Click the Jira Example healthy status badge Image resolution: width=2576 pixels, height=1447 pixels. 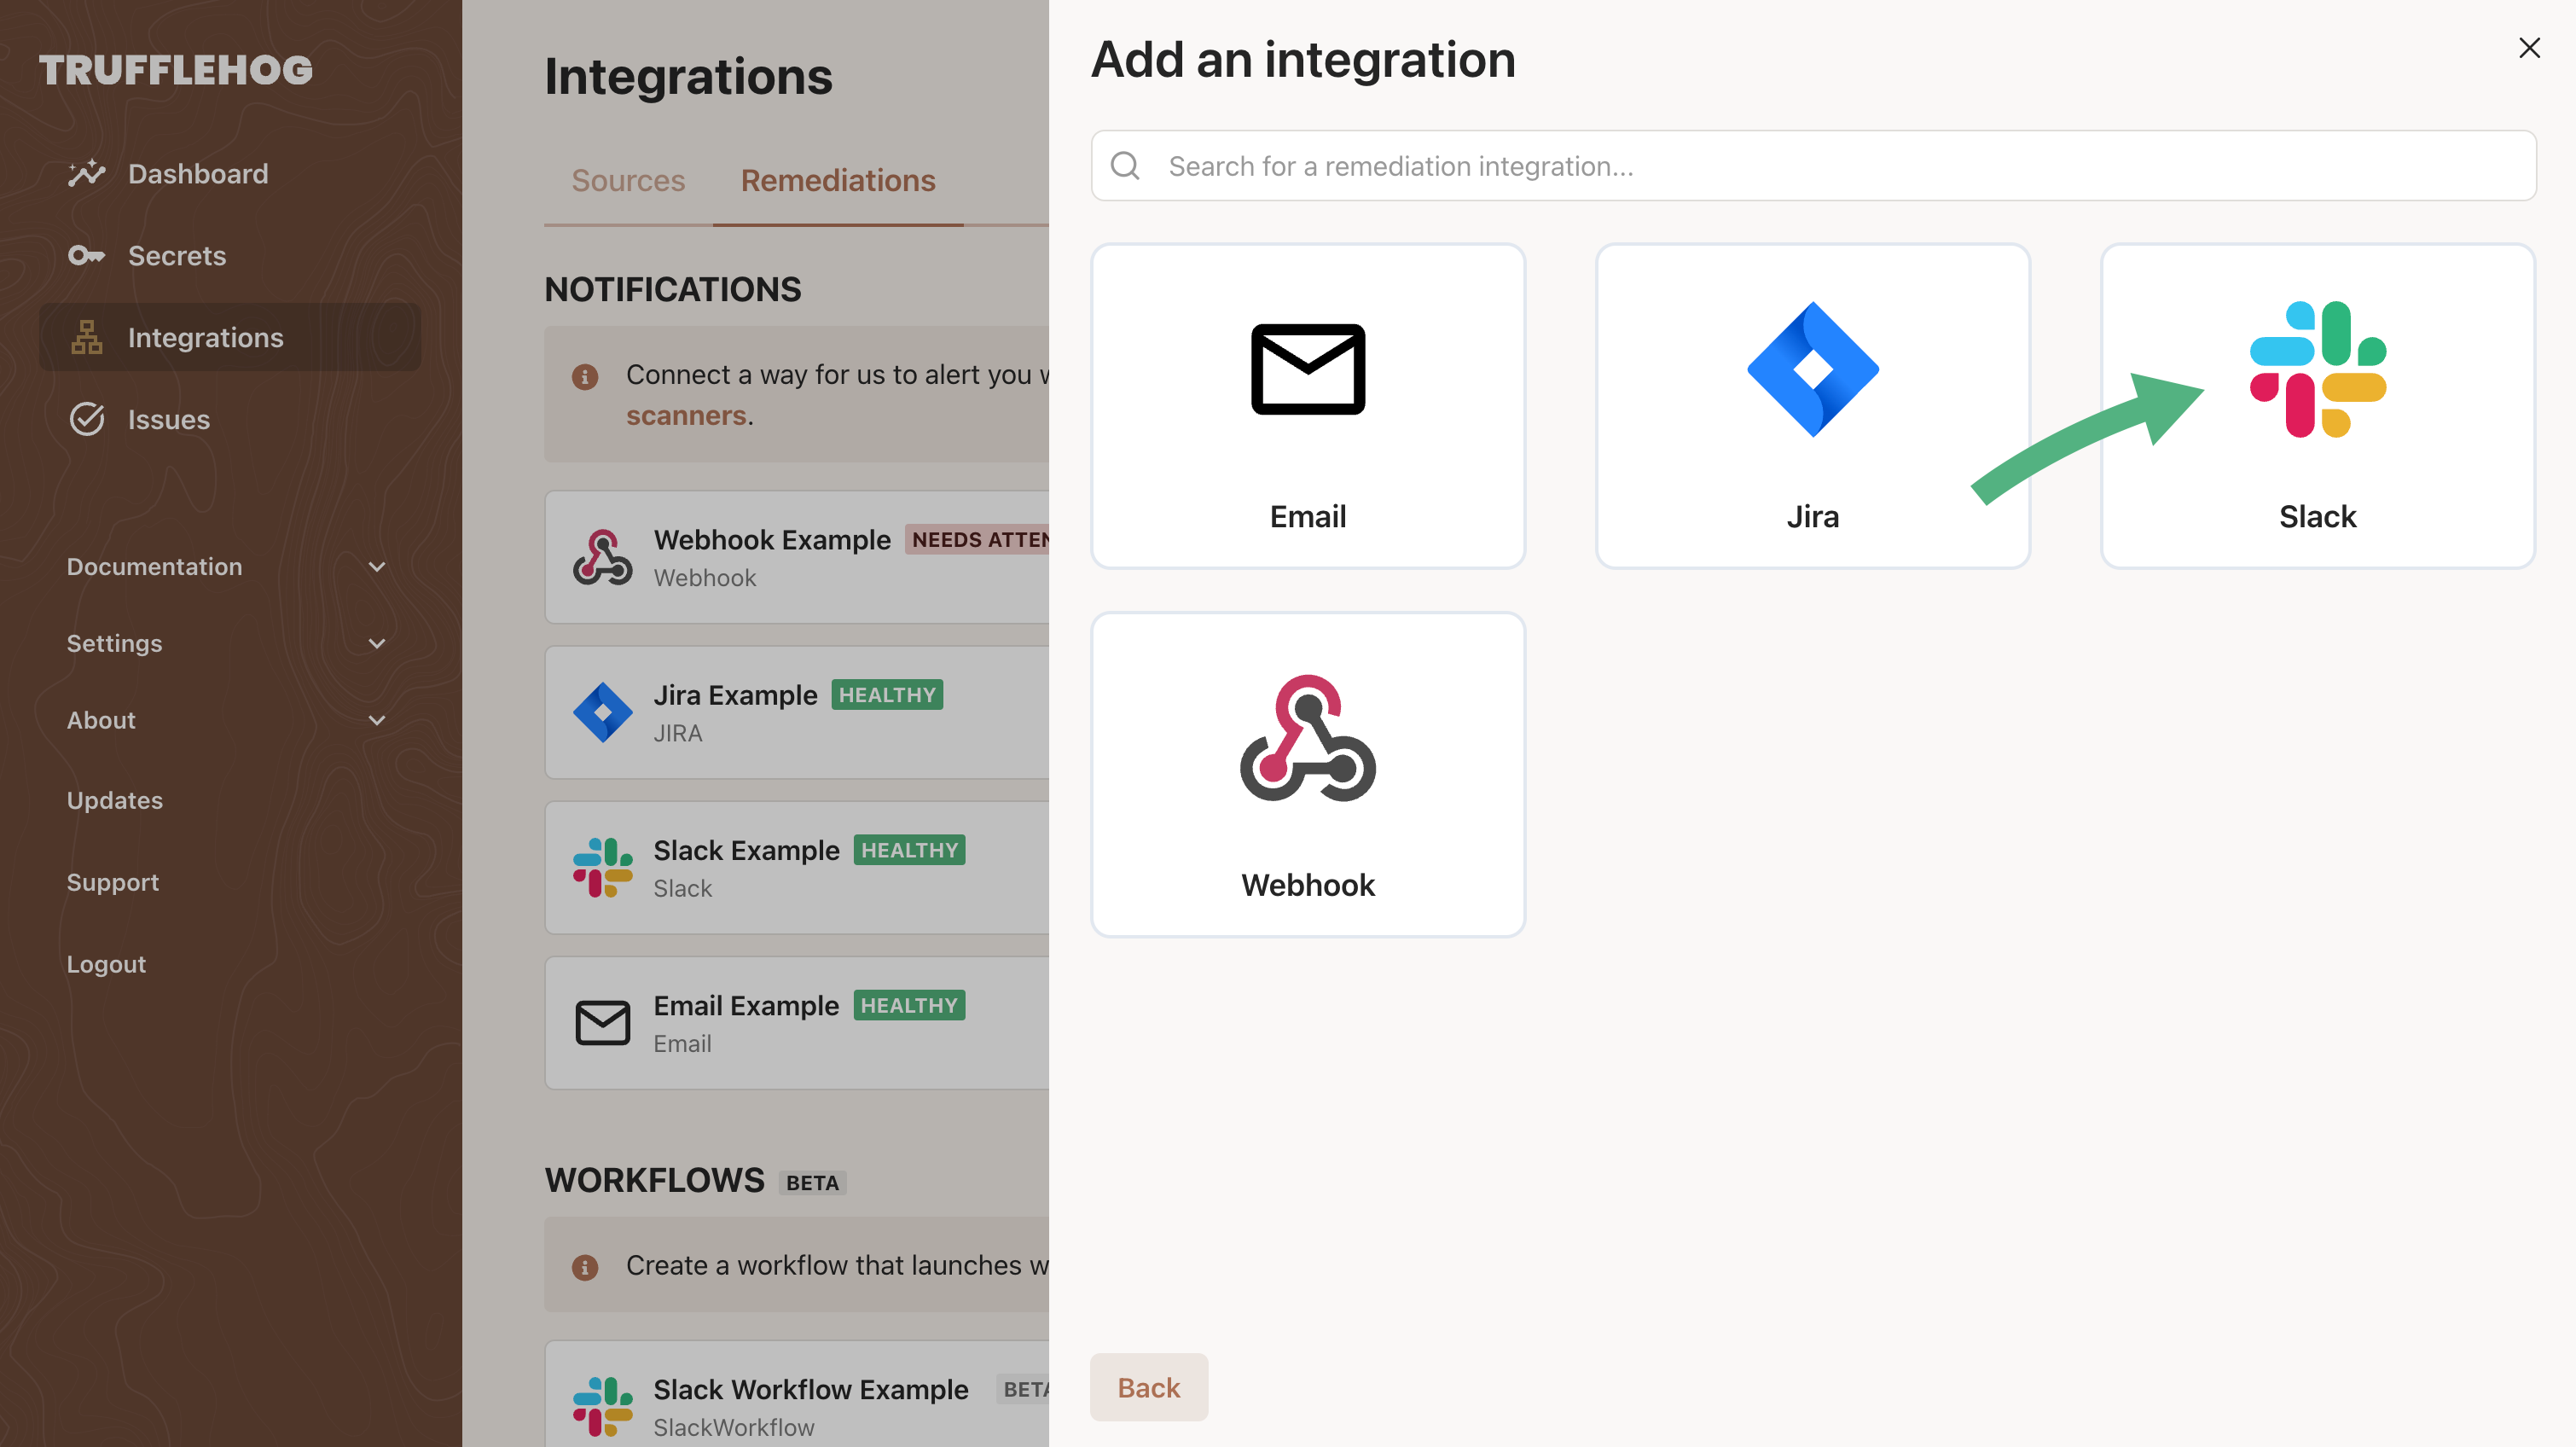(x=888, y=694)
